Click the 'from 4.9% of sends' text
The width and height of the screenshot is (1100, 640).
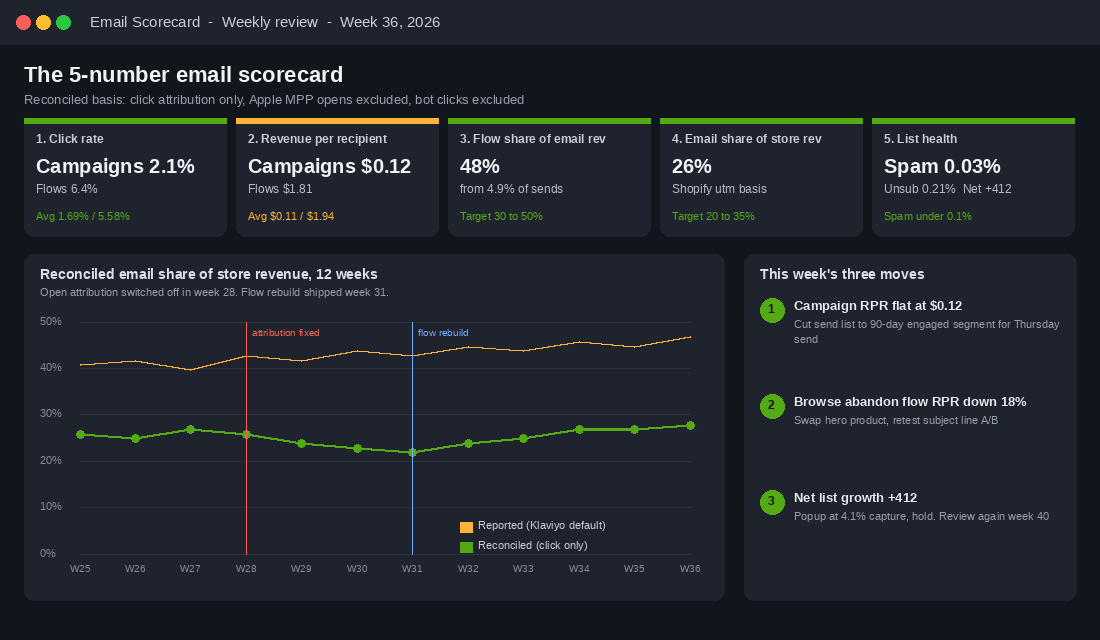511,189
